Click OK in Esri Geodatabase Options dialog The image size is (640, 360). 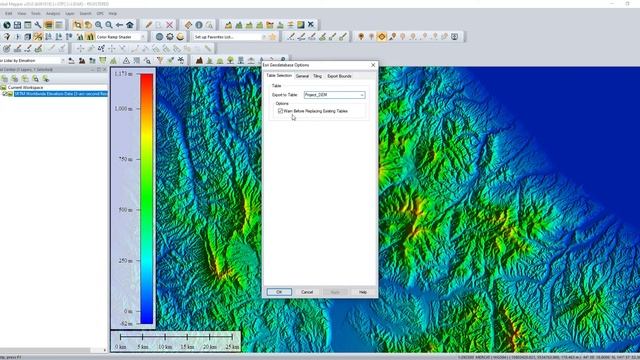click(x=279, y=292)
